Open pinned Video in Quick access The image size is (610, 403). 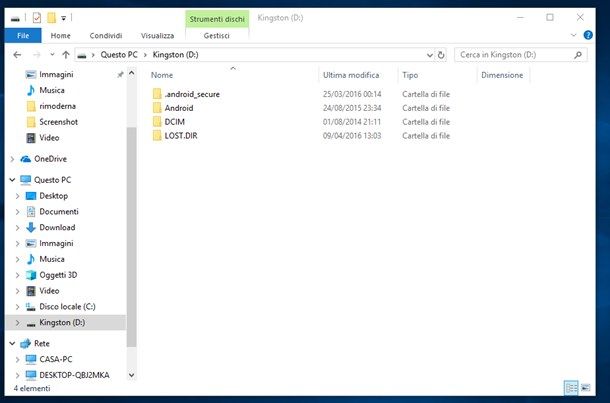click(x=49, y=138)
